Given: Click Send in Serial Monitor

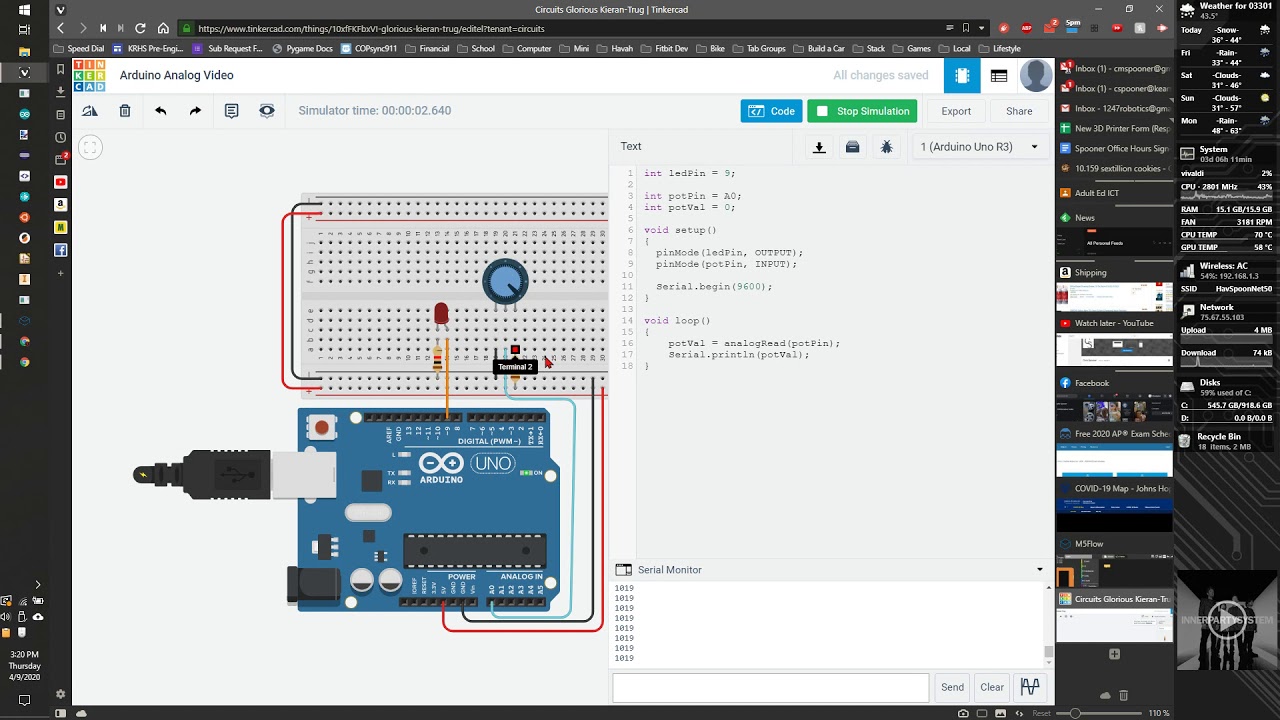Looking at the screenshot, I should (x=952, y=687).
